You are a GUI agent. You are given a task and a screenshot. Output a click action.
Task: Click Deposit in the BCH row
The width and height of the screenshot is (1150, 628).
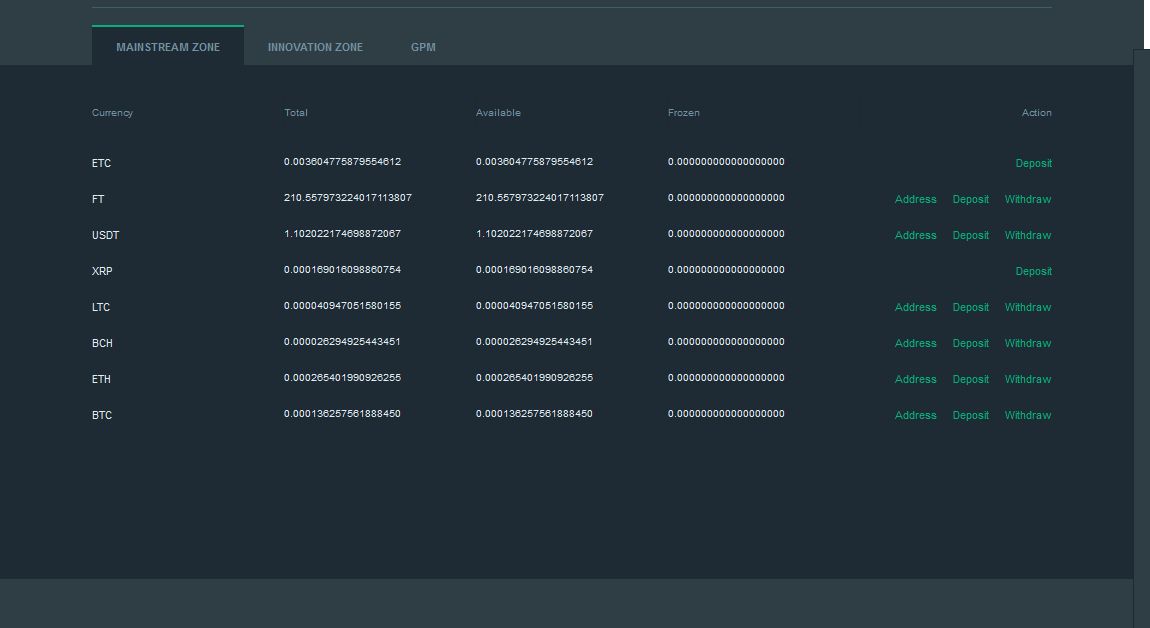pos(970,343)
